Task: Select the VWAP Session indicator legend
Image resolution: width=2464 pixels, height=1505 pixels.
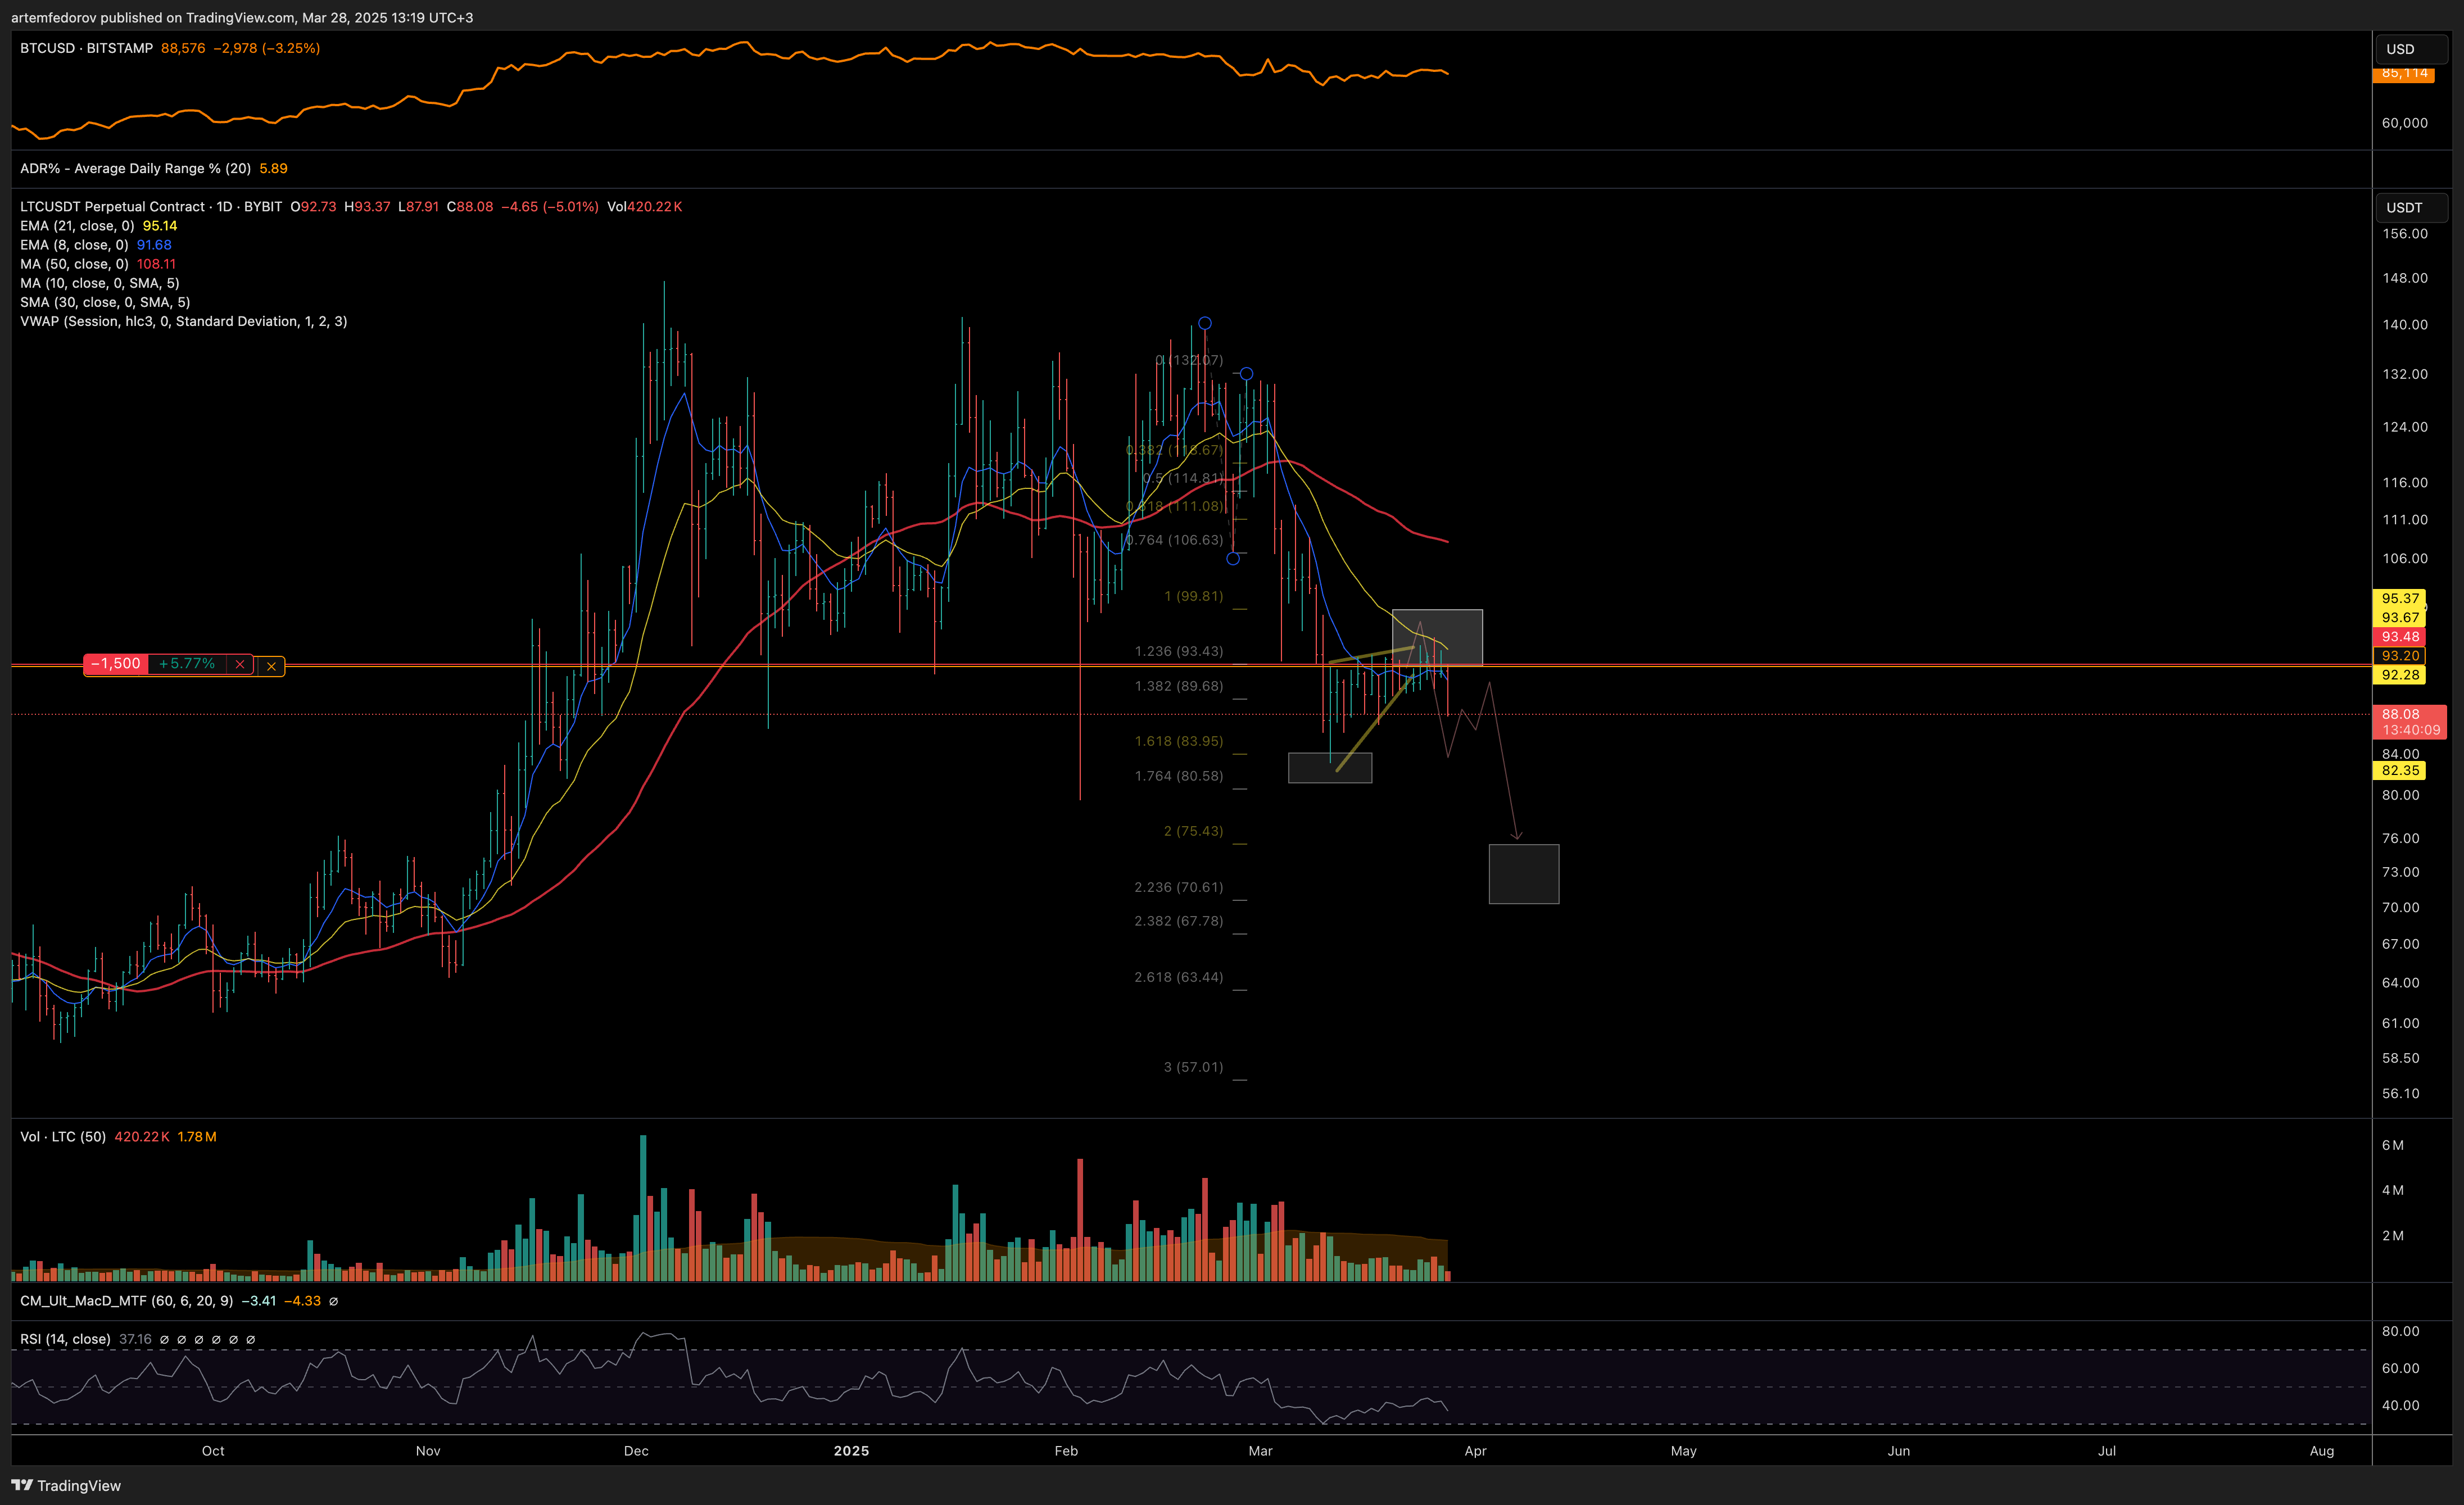Action: [184, 321]
